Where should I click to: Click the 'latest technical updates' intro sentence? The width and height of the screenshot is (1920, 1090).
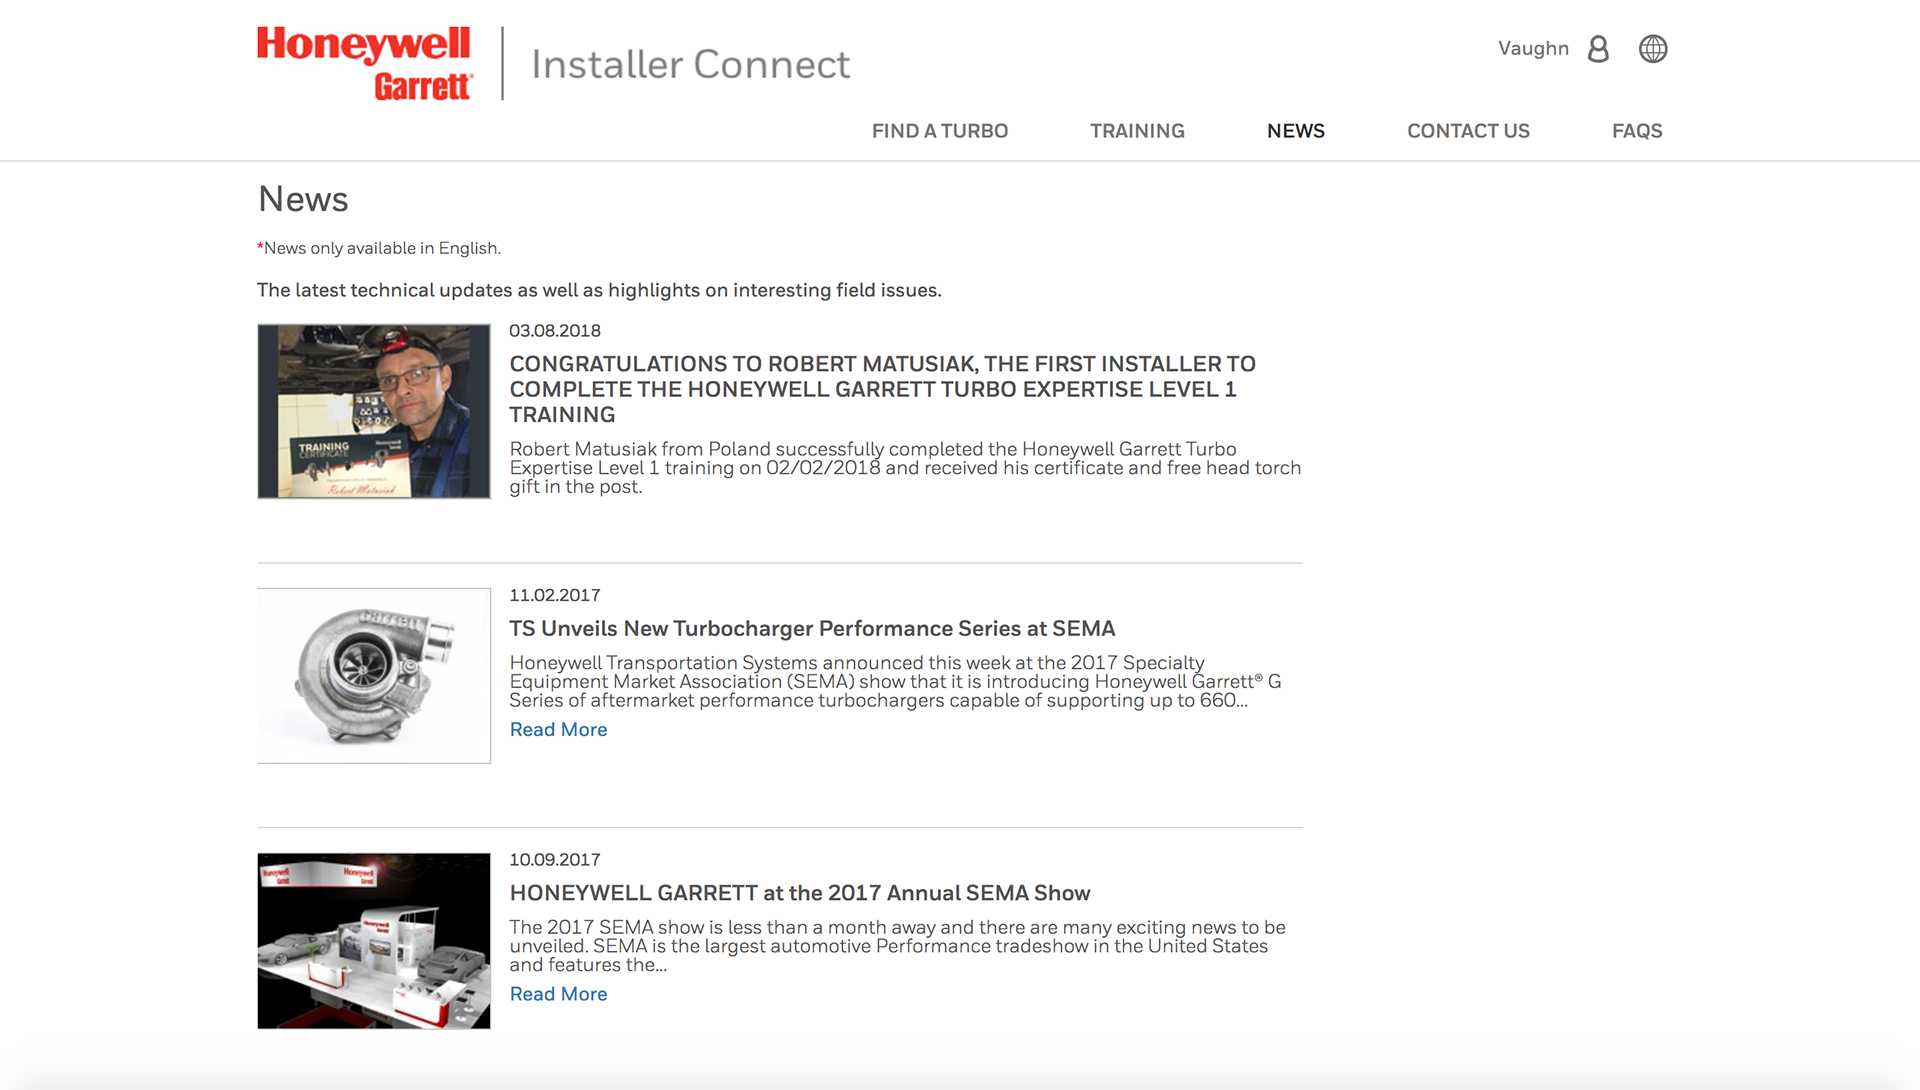click(x=599, y=290)
